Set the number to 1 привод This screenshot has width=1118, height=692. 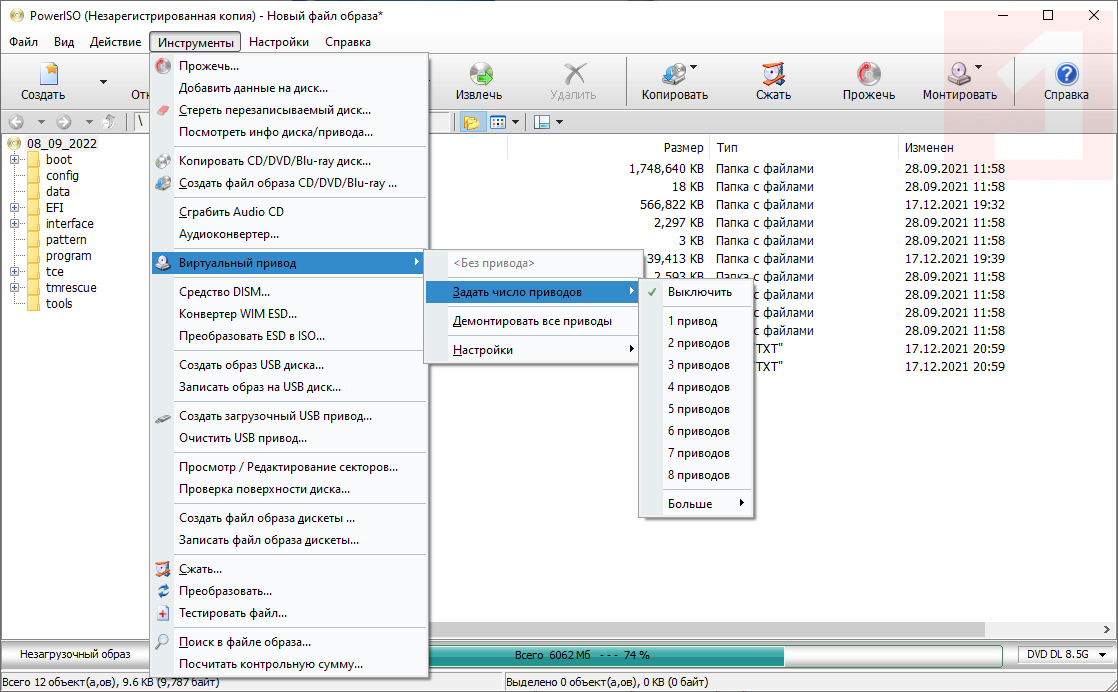point(696,321)
